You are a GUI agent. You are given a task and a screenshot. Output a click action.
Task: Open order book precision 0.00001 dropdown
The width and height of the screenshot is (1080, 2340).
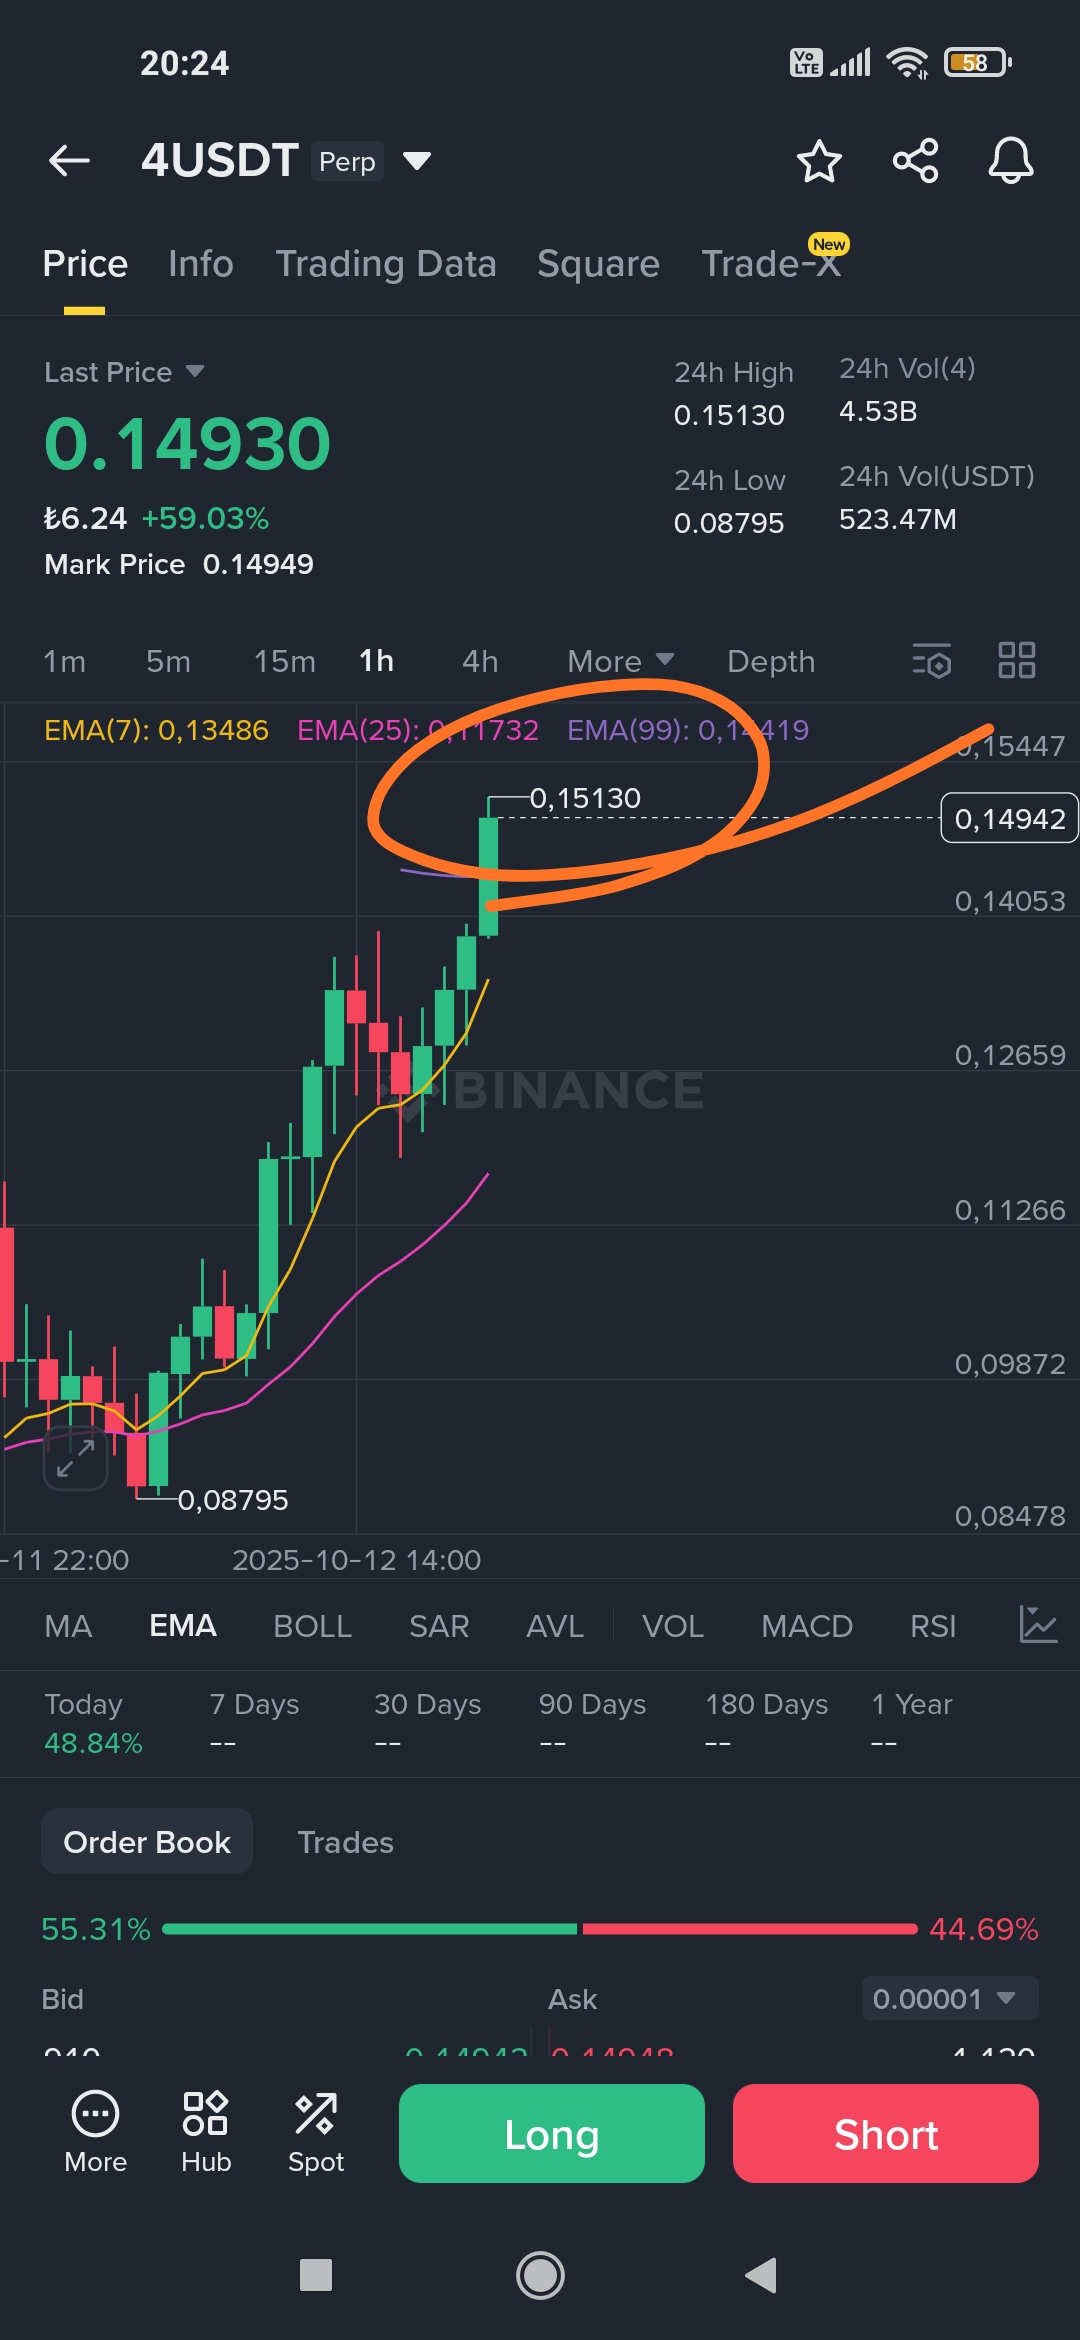tap(949, 1999)
